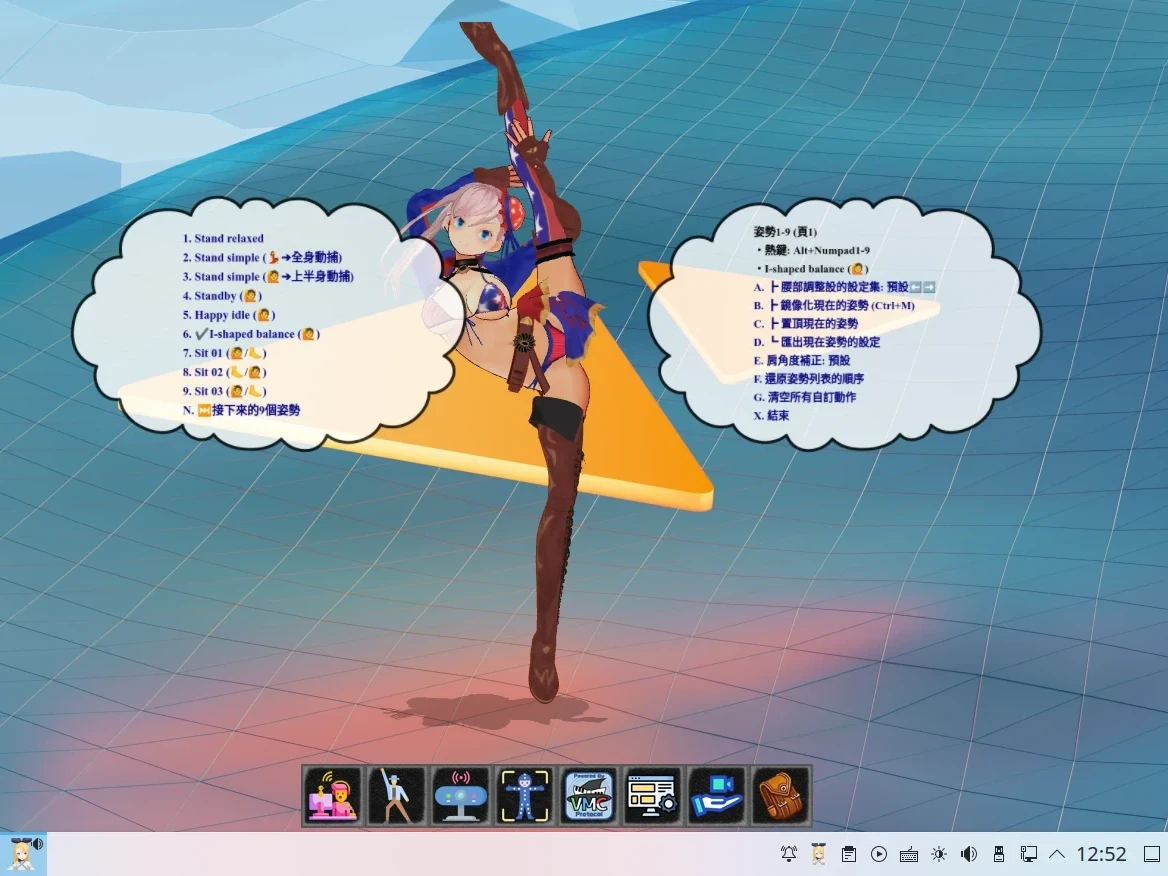Open the volume control in system tray

click(968, 854)
